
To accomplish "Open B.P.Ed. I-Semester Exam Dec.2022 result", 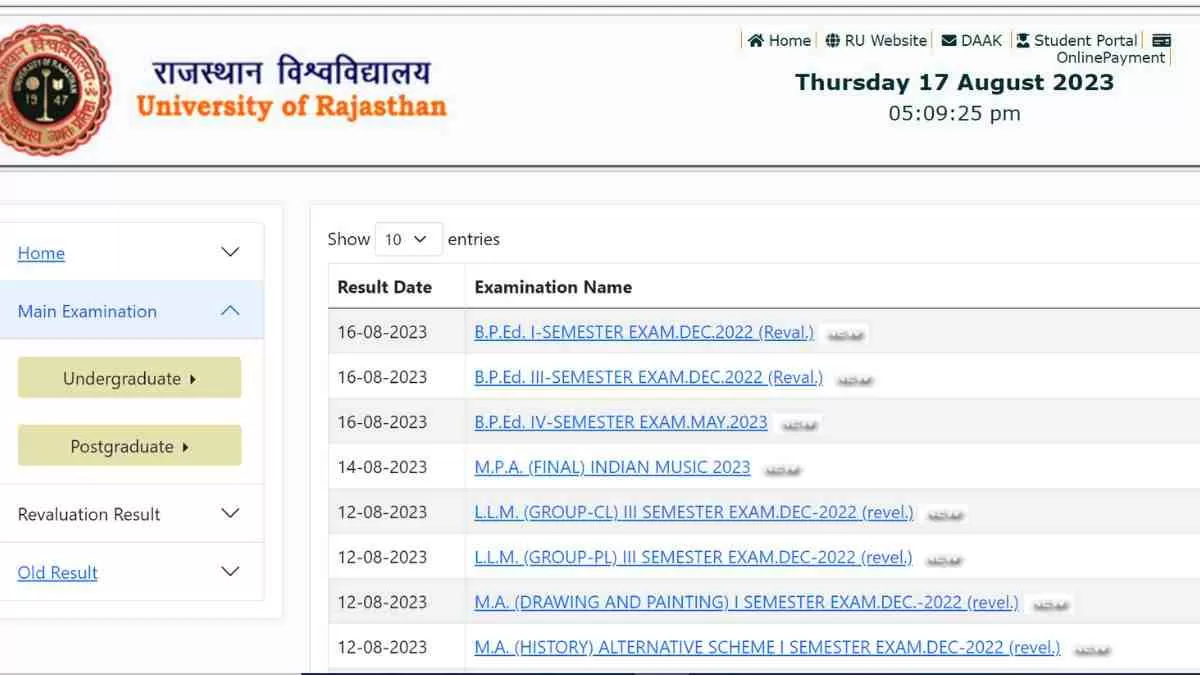I will click(644, 332).
